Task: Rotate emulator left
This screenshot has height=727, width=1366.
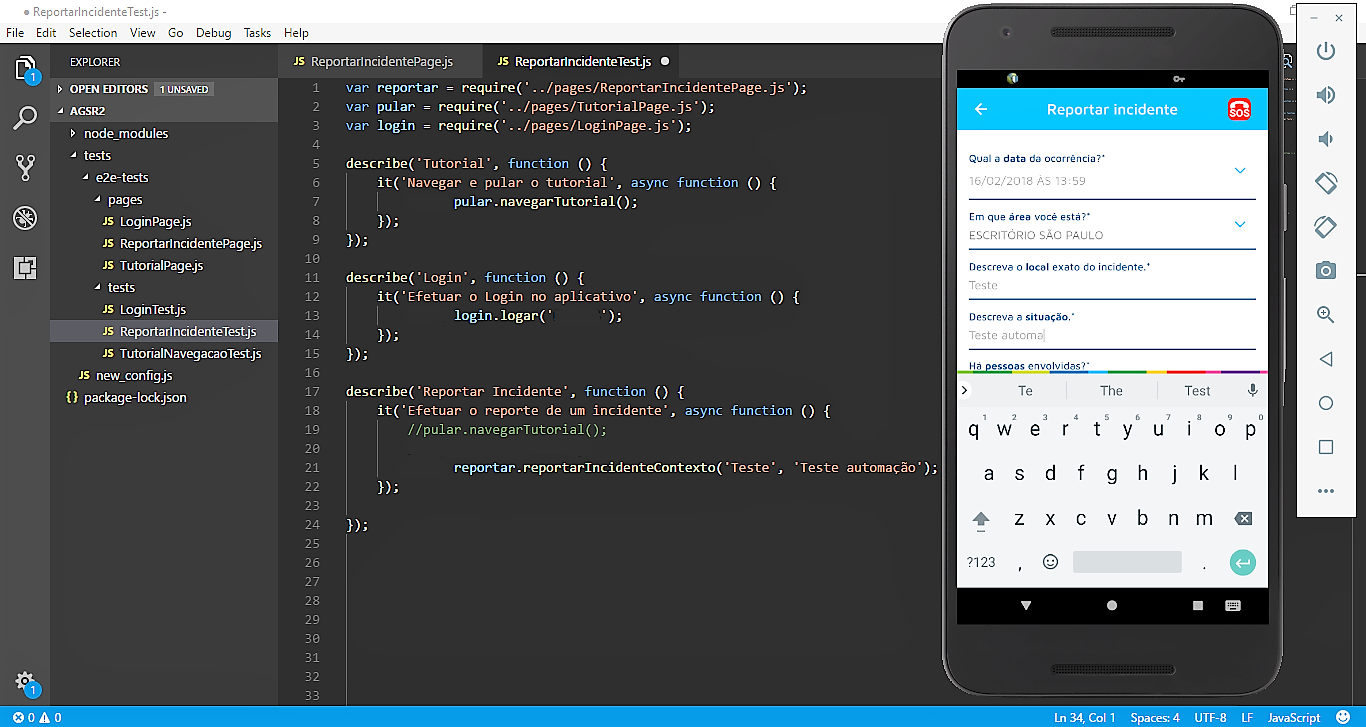Action: pos(1326,183)
